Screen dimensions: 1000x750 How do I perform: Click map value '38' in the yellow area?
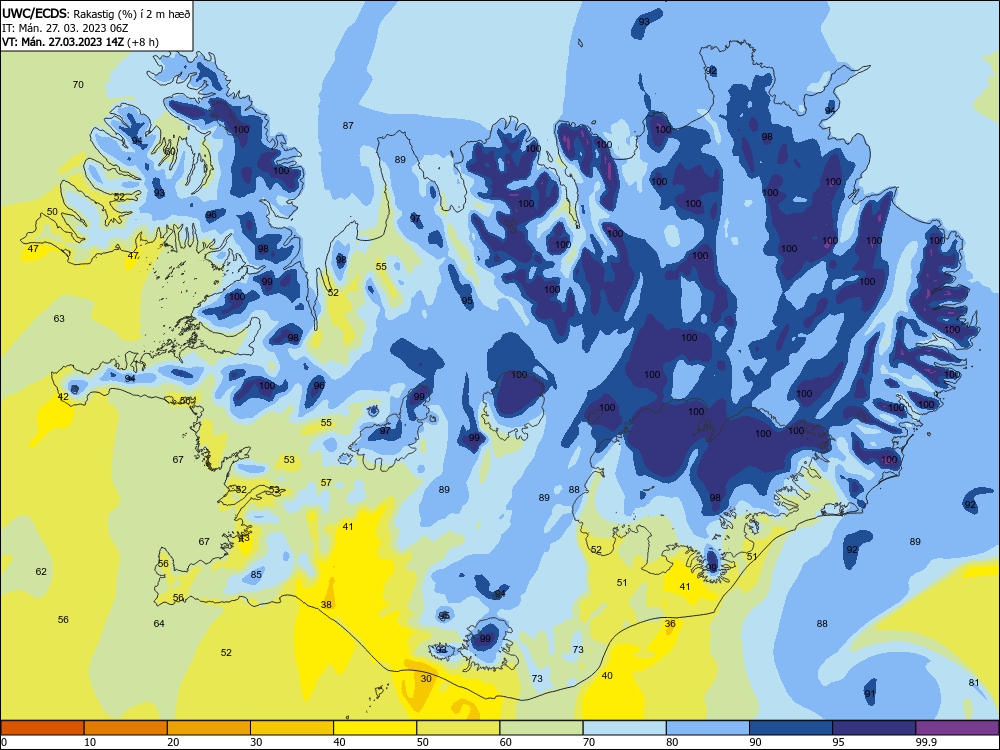[326, 605]
